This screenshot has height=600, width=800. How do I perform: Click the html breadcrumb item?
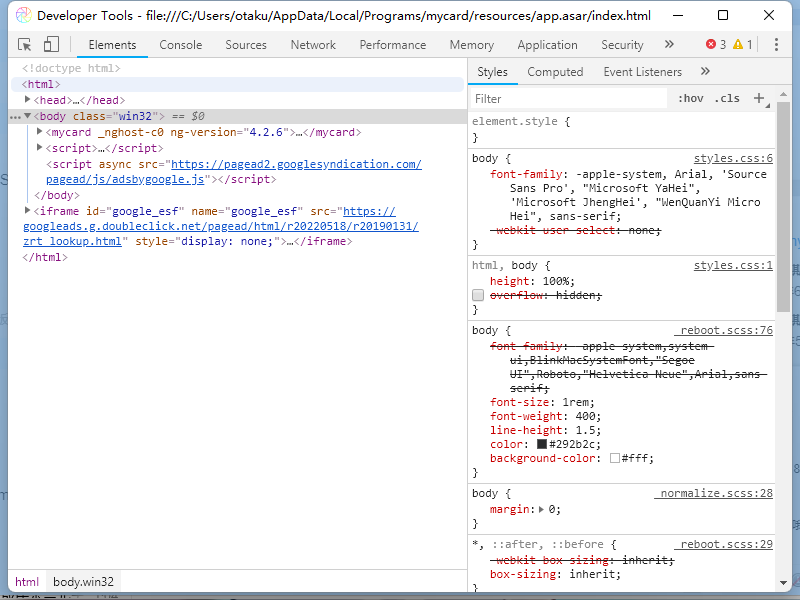27,582
